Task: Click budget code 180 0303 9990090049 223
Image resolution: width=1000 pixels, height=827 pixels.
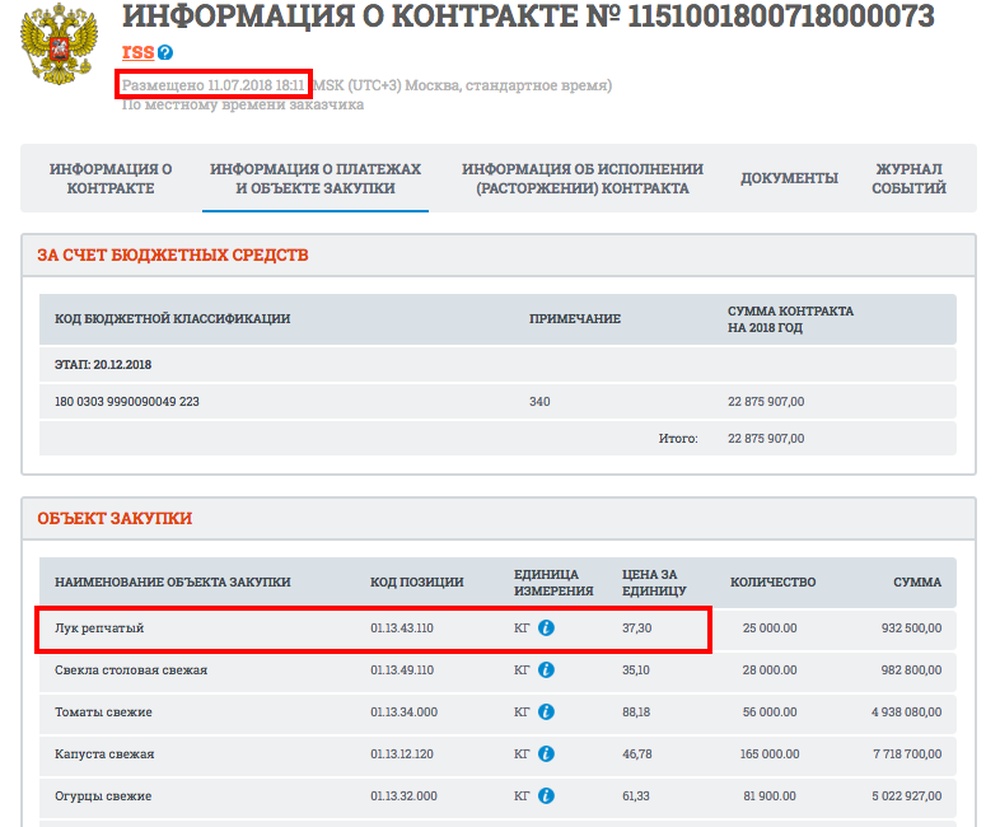Action: pyautogui.click(x=127, y=402)
